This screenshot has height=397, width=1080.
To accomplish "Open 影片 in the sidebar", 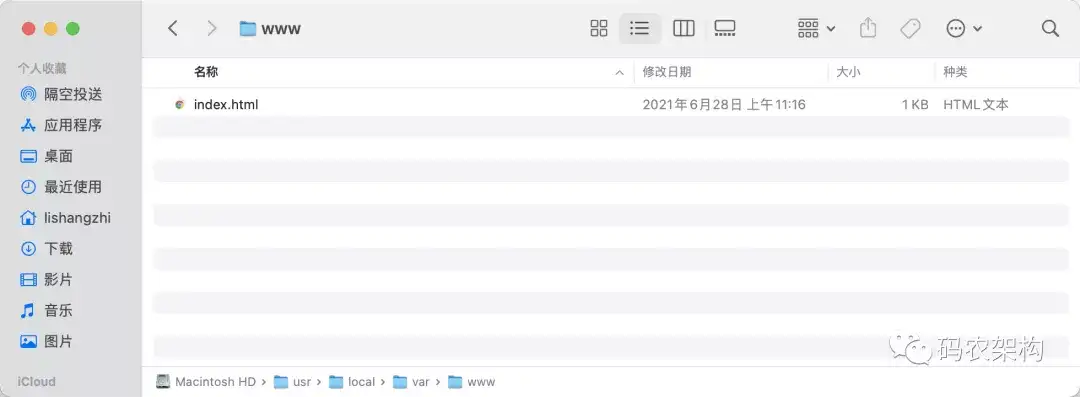I will pyautogui.click(x=59, y=280).
